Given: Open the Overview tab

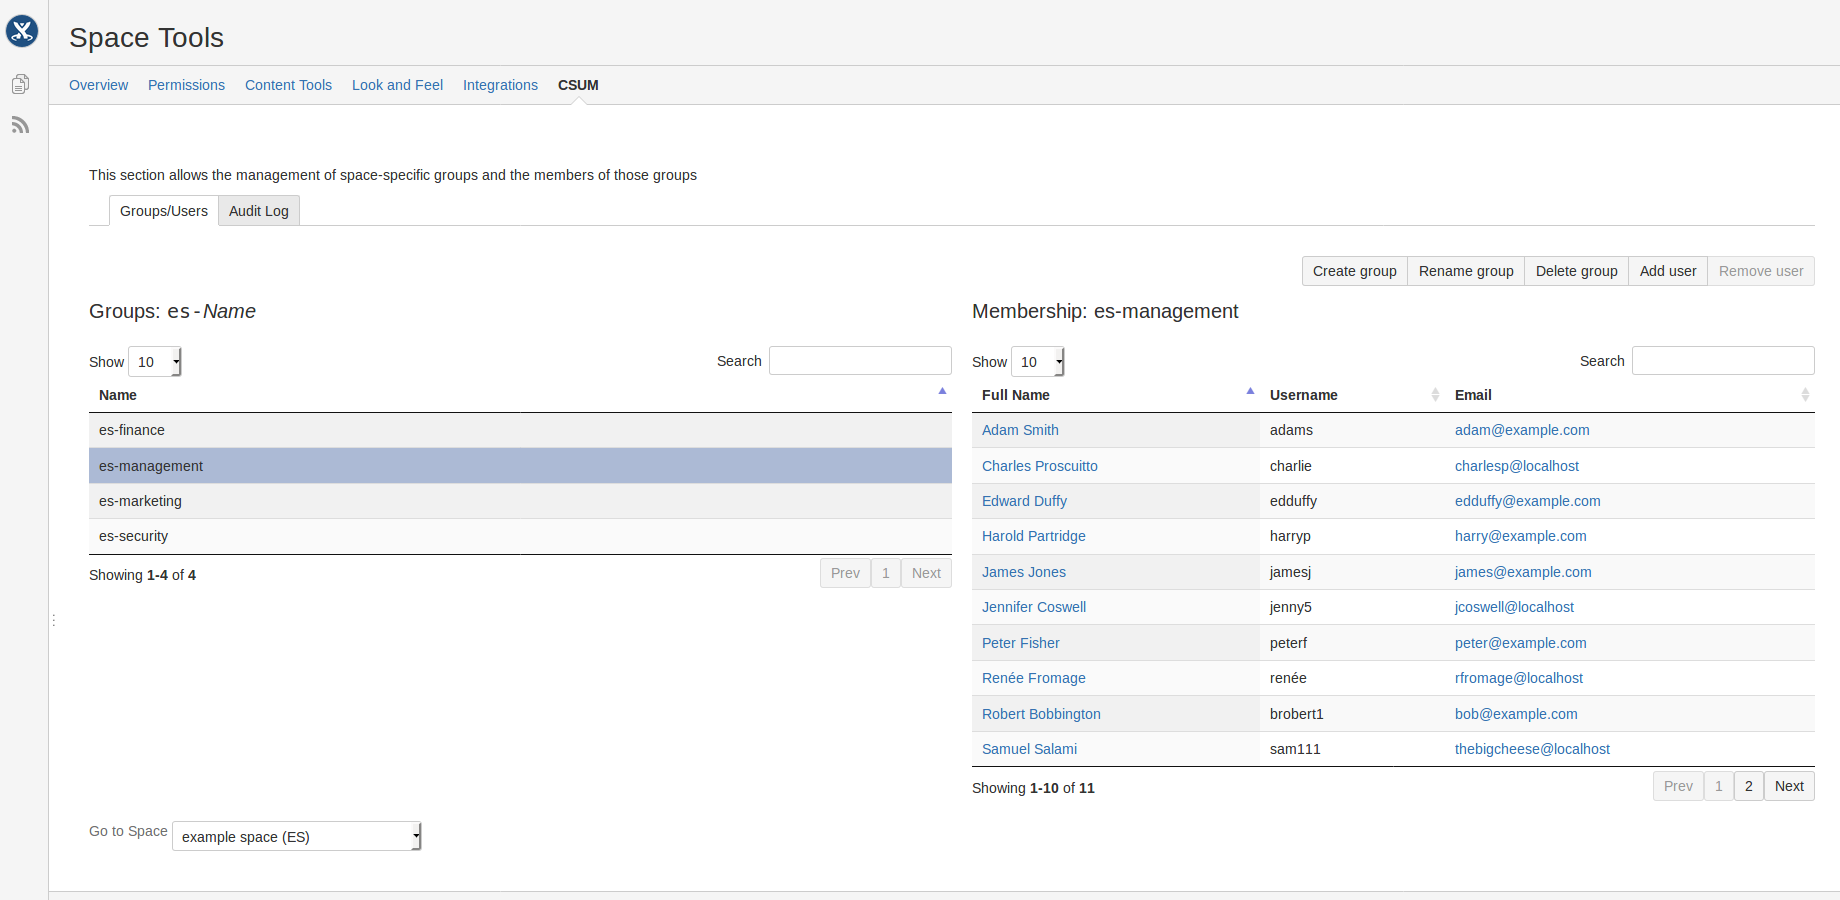Looking at the screenshot, I should click(98, 85).
